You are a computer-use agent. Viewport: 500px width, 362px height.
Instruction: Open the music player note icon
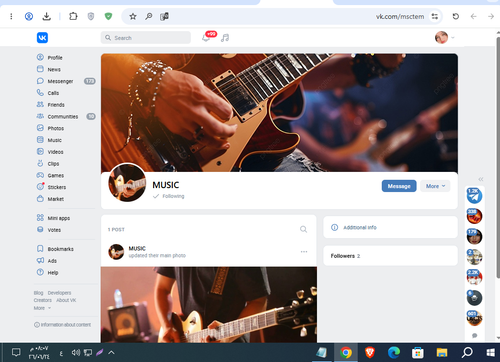tap(225, 38)
